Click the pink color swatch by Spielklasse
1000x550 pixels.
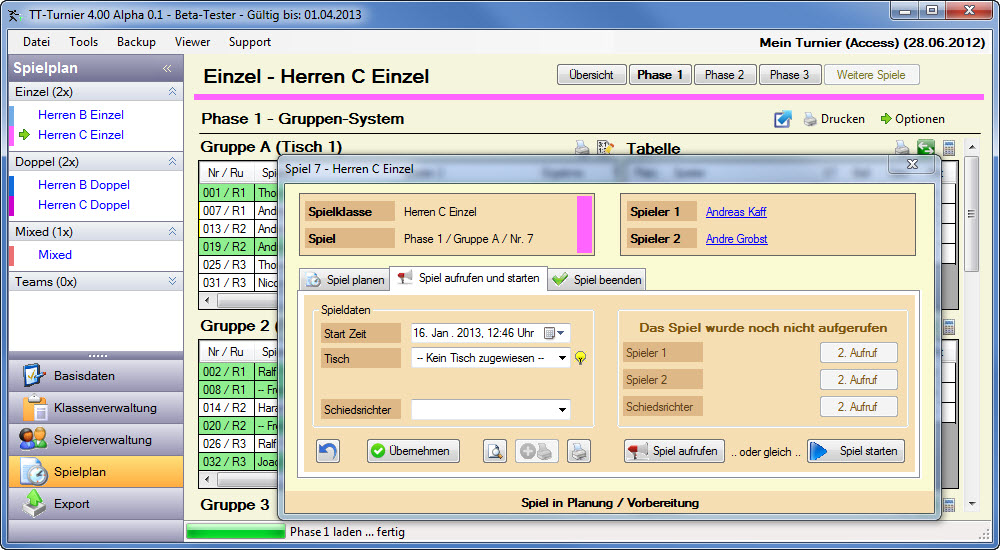[x=585, y=225]
